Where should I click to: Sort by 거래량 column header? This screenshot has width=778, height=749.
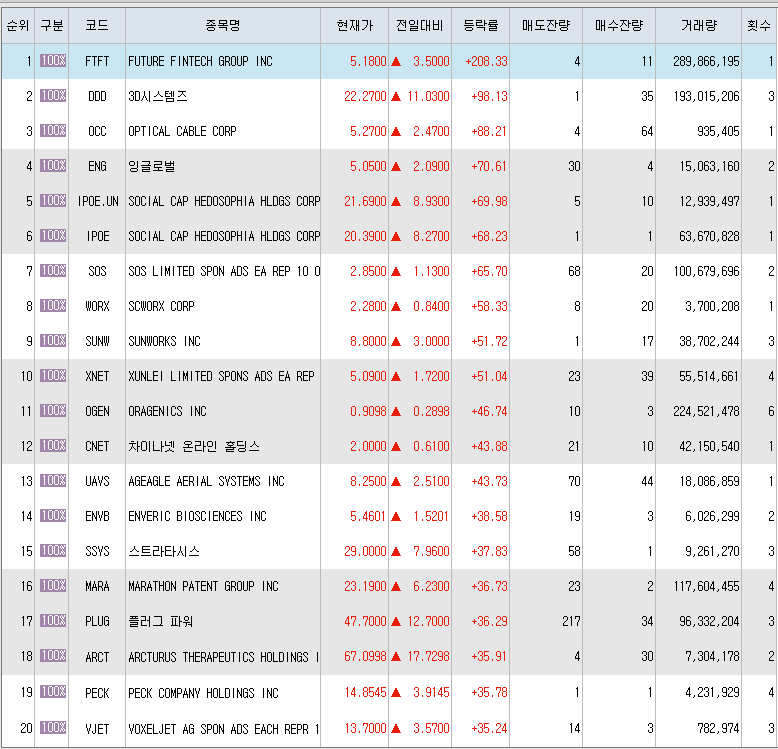698,25
